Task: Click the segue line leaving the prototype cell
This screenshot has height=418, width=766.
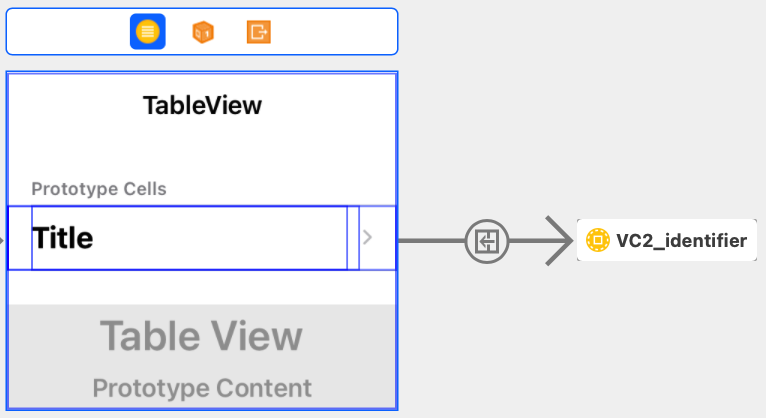Action: [430, 240]
